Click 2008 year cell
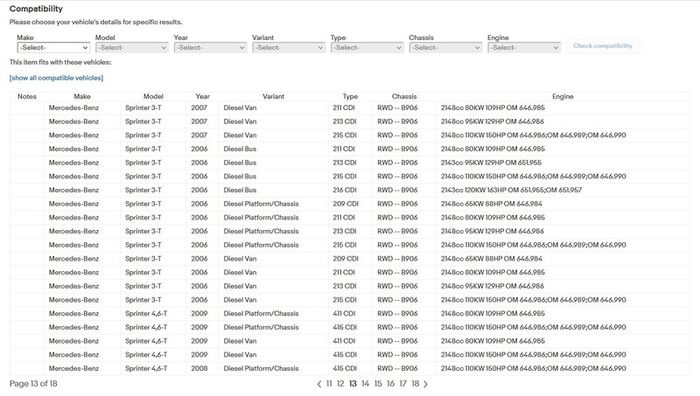The height and width of the screenshot is (396, 700). click(x=200, y=368)
